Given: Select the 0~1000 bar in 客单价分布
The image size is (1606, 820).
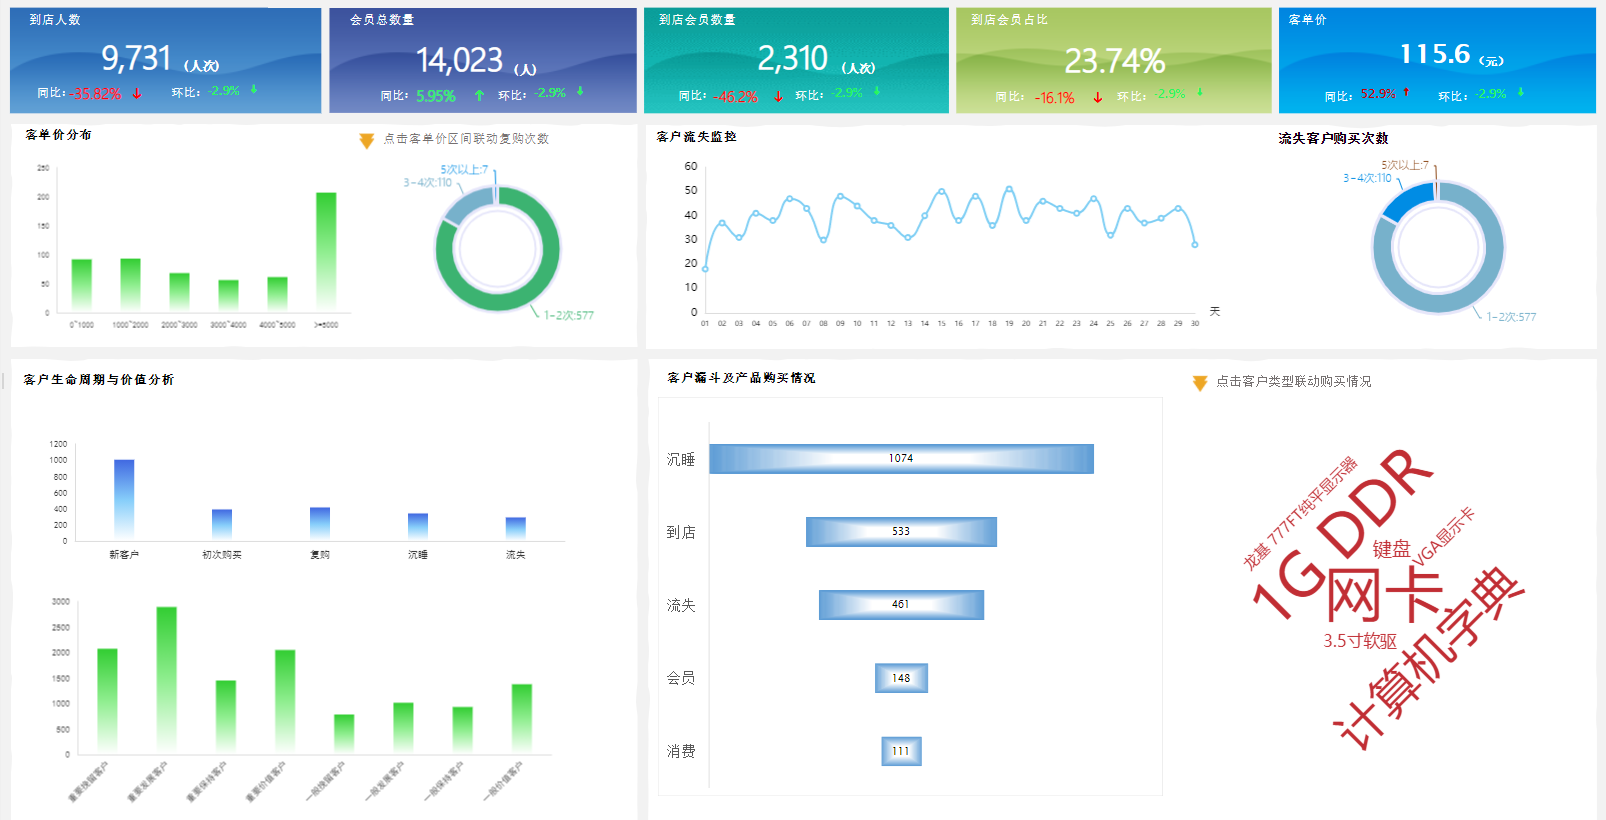Looking at the screenshot, I should [81, 284].
